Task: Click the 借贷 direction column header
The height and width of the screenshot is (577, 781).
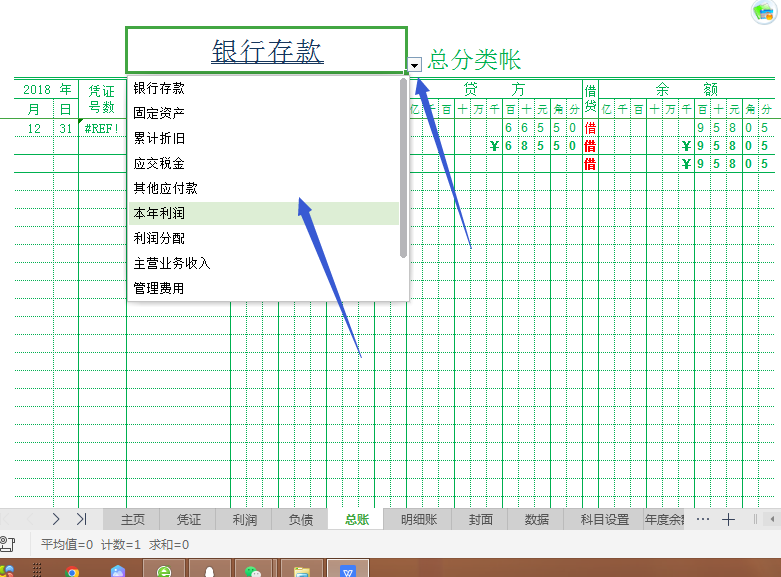Action: tap(590, 99)
